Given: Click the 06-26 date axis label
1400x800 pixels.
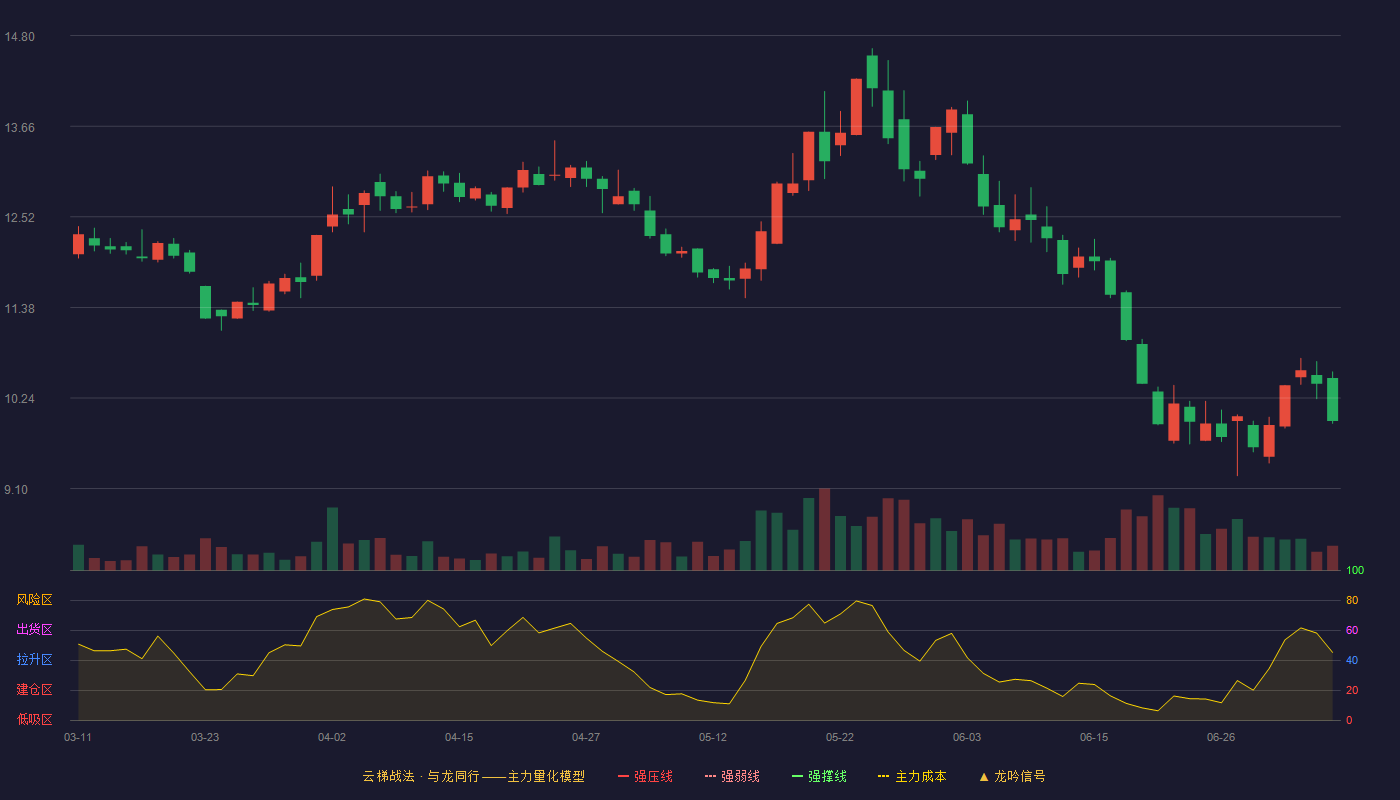Looking at the screenshot, I should point(1221,737).
